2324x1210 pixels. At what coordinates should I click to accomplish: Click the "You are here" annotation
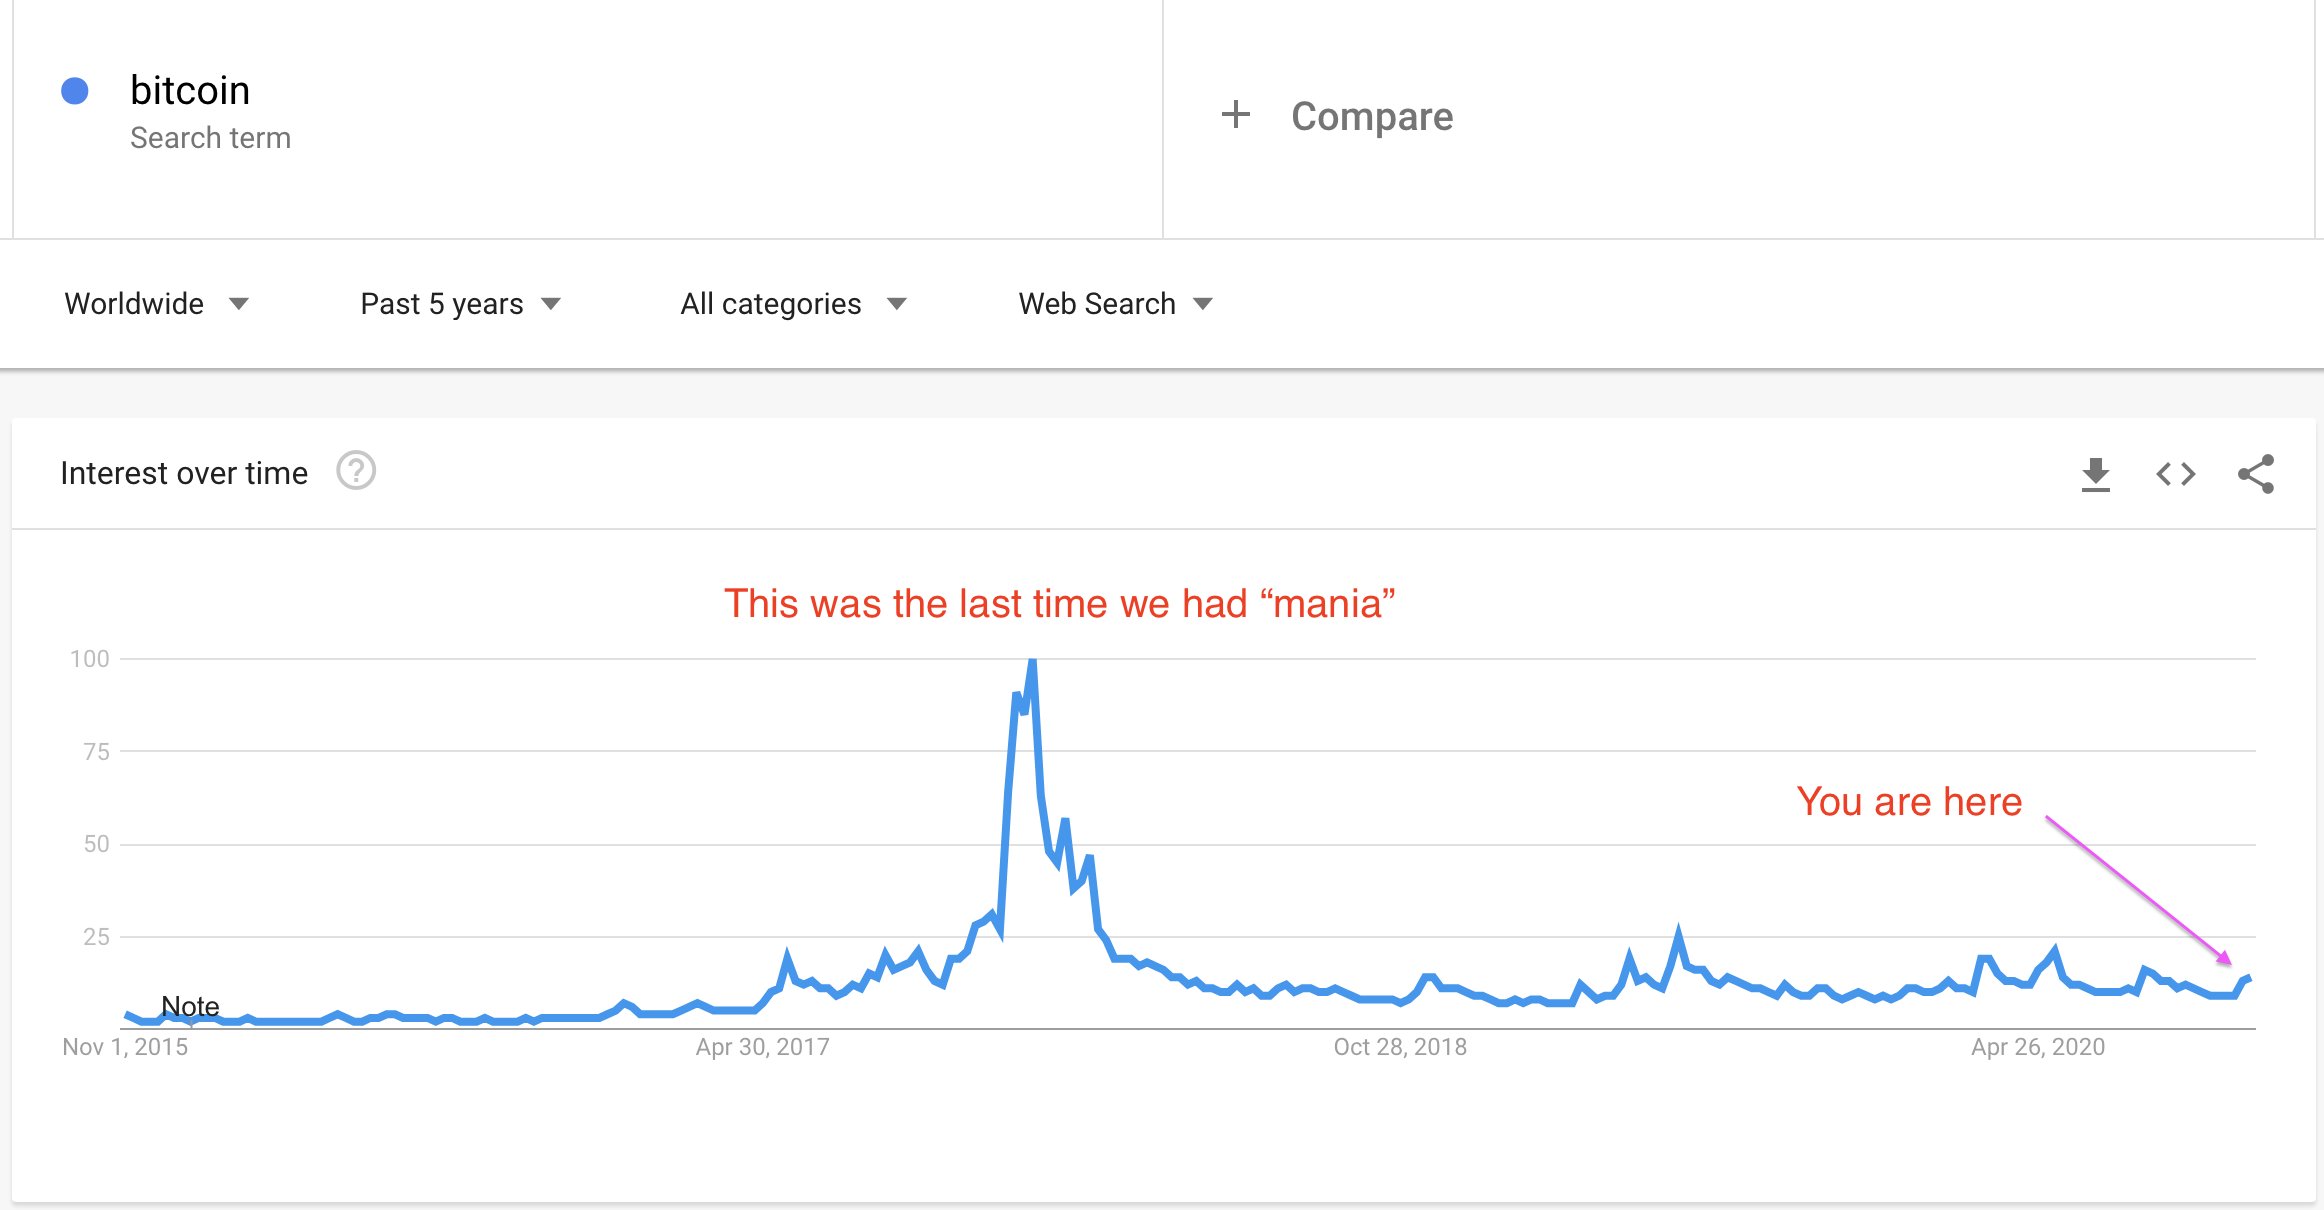(1909, 802)
